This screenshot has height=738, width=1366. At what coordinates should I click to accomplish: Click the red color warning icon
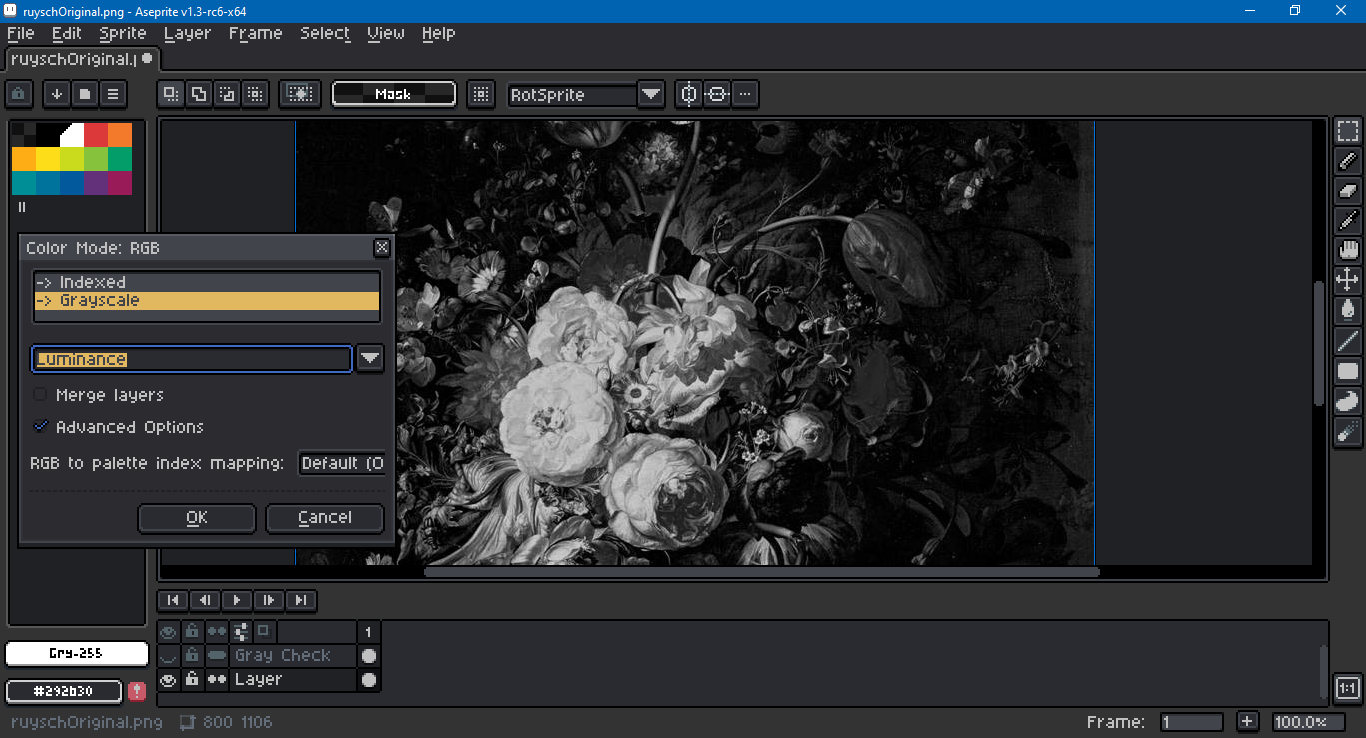pos(137,691)
